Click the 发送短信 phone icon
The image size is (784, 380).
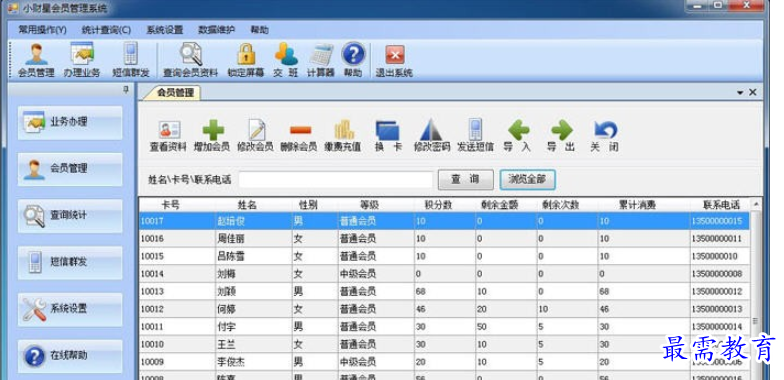tap(475, 136)
